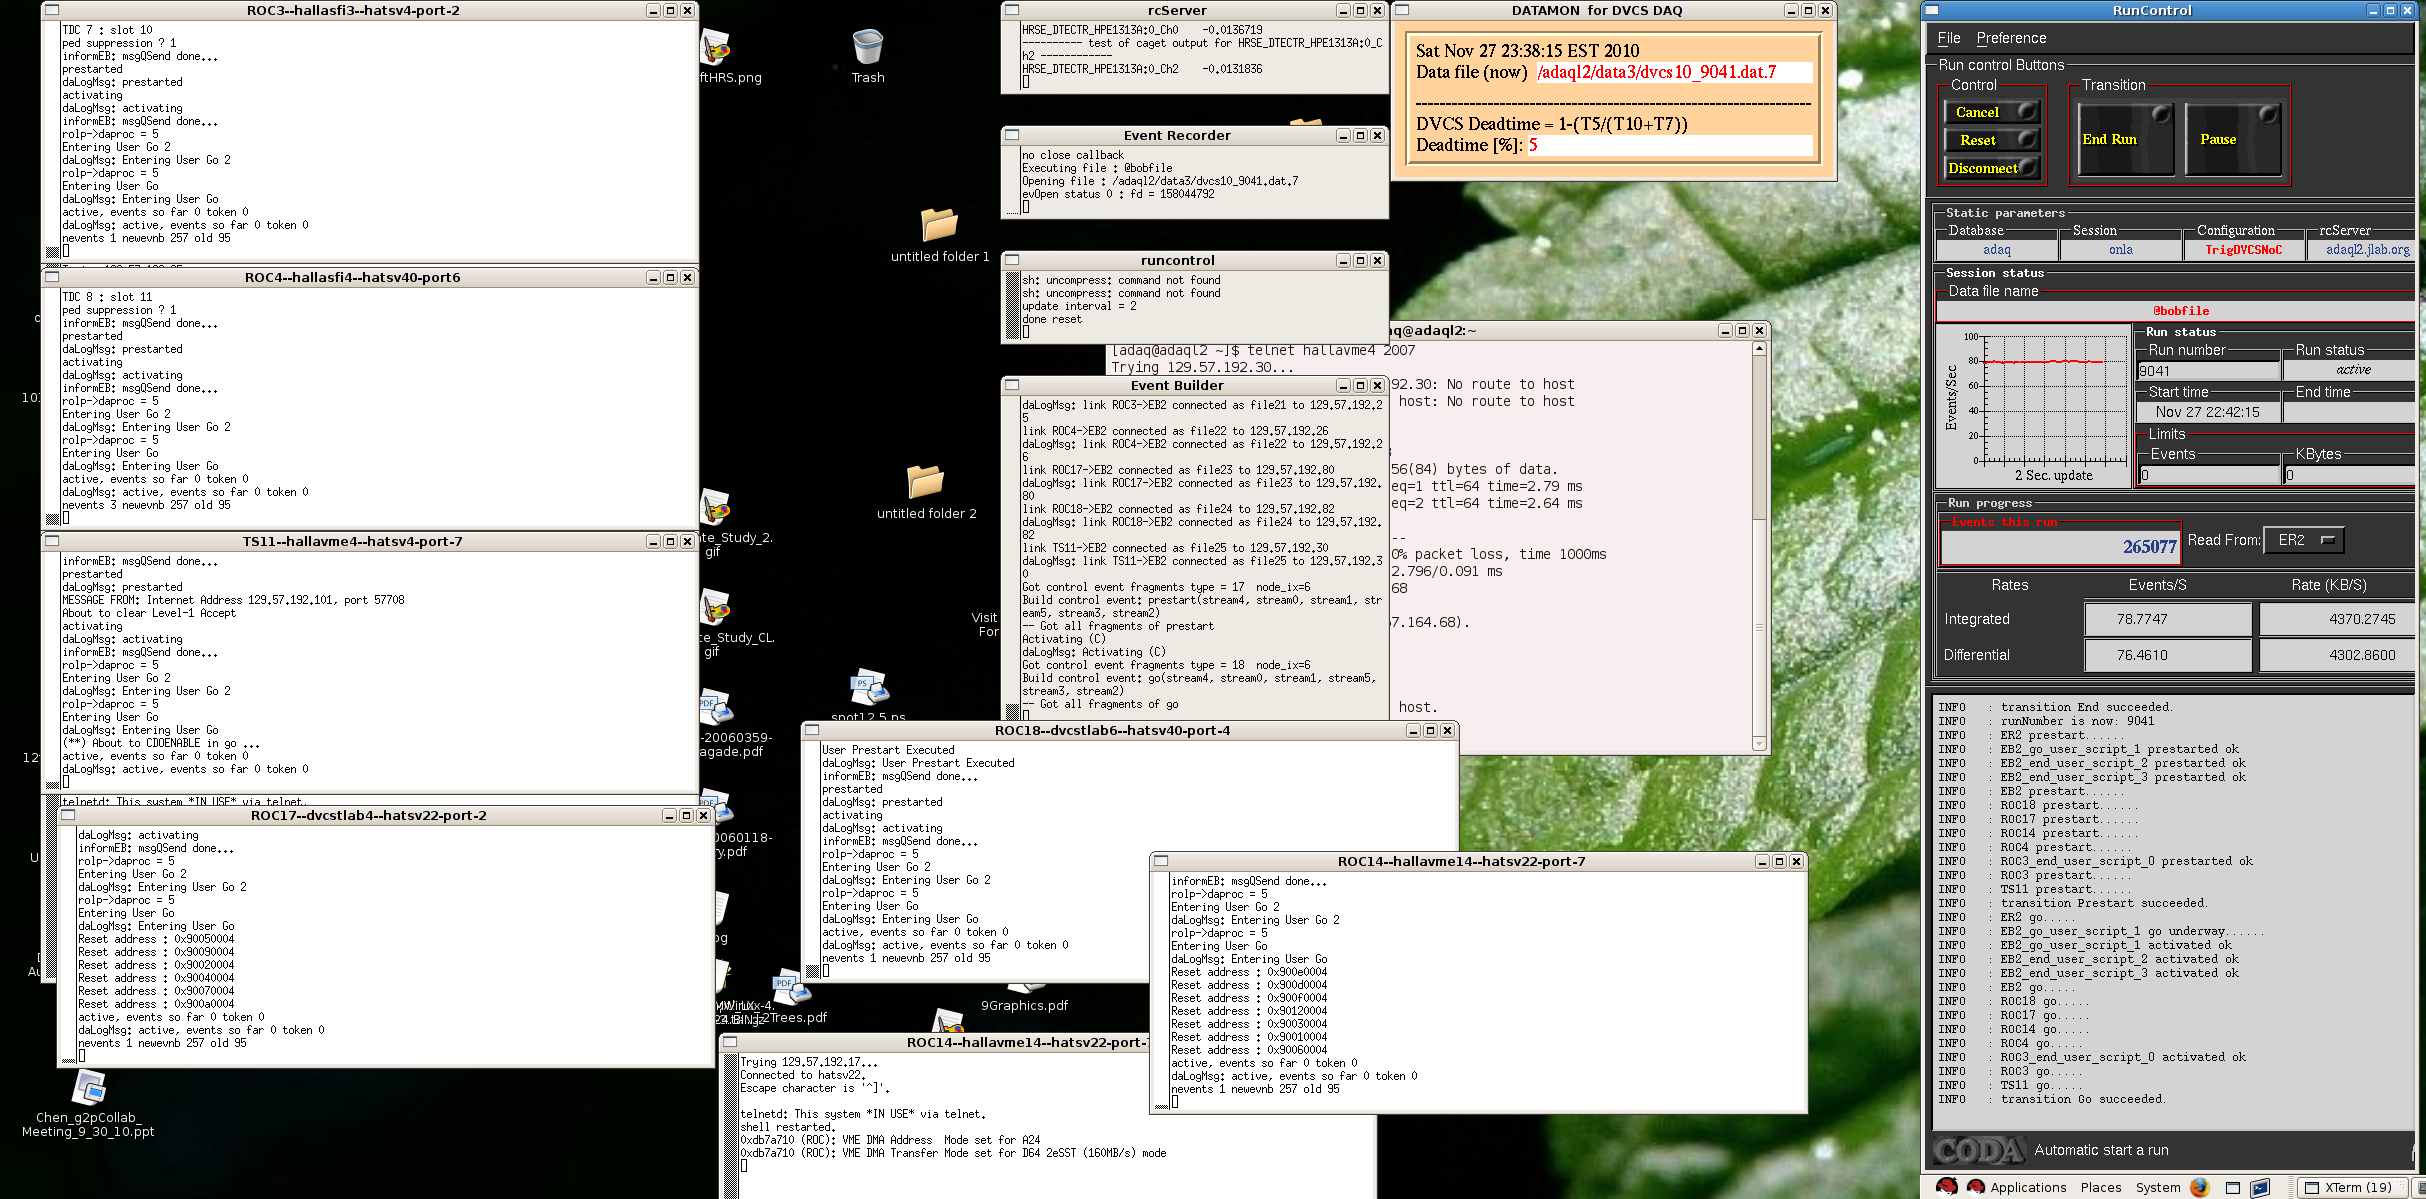The image size is (2426, 1199).
Task: Click Differential Events/S value 76.4610
Action: [x=2168, y=655]
